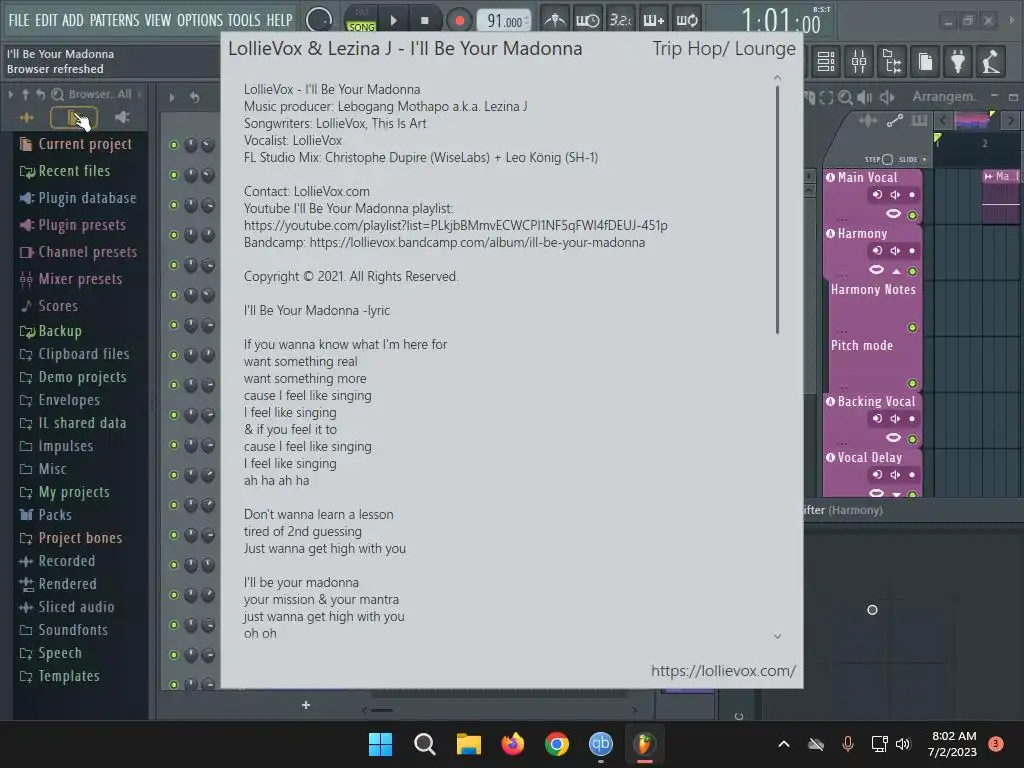The image size is (1024, 768).
Task: Open the plugin picker plug icon
Action: [x=958, y=61]
